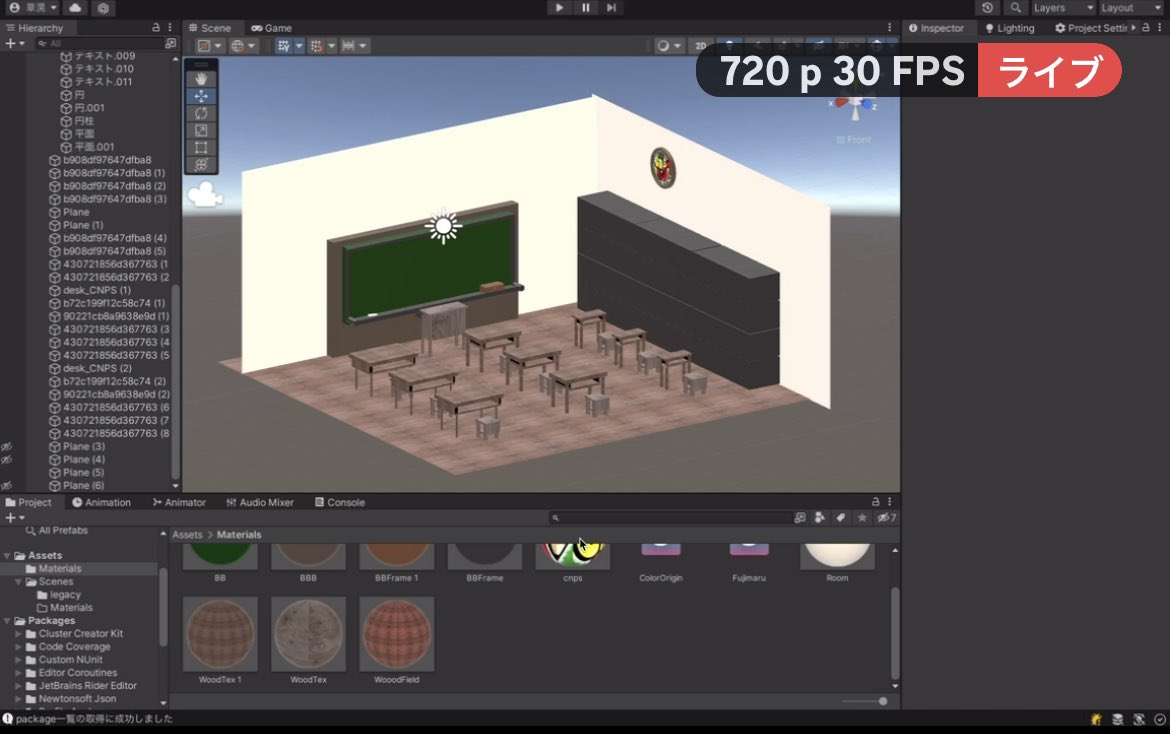
Task: Click the Project search field
Action: click(670, 518)
